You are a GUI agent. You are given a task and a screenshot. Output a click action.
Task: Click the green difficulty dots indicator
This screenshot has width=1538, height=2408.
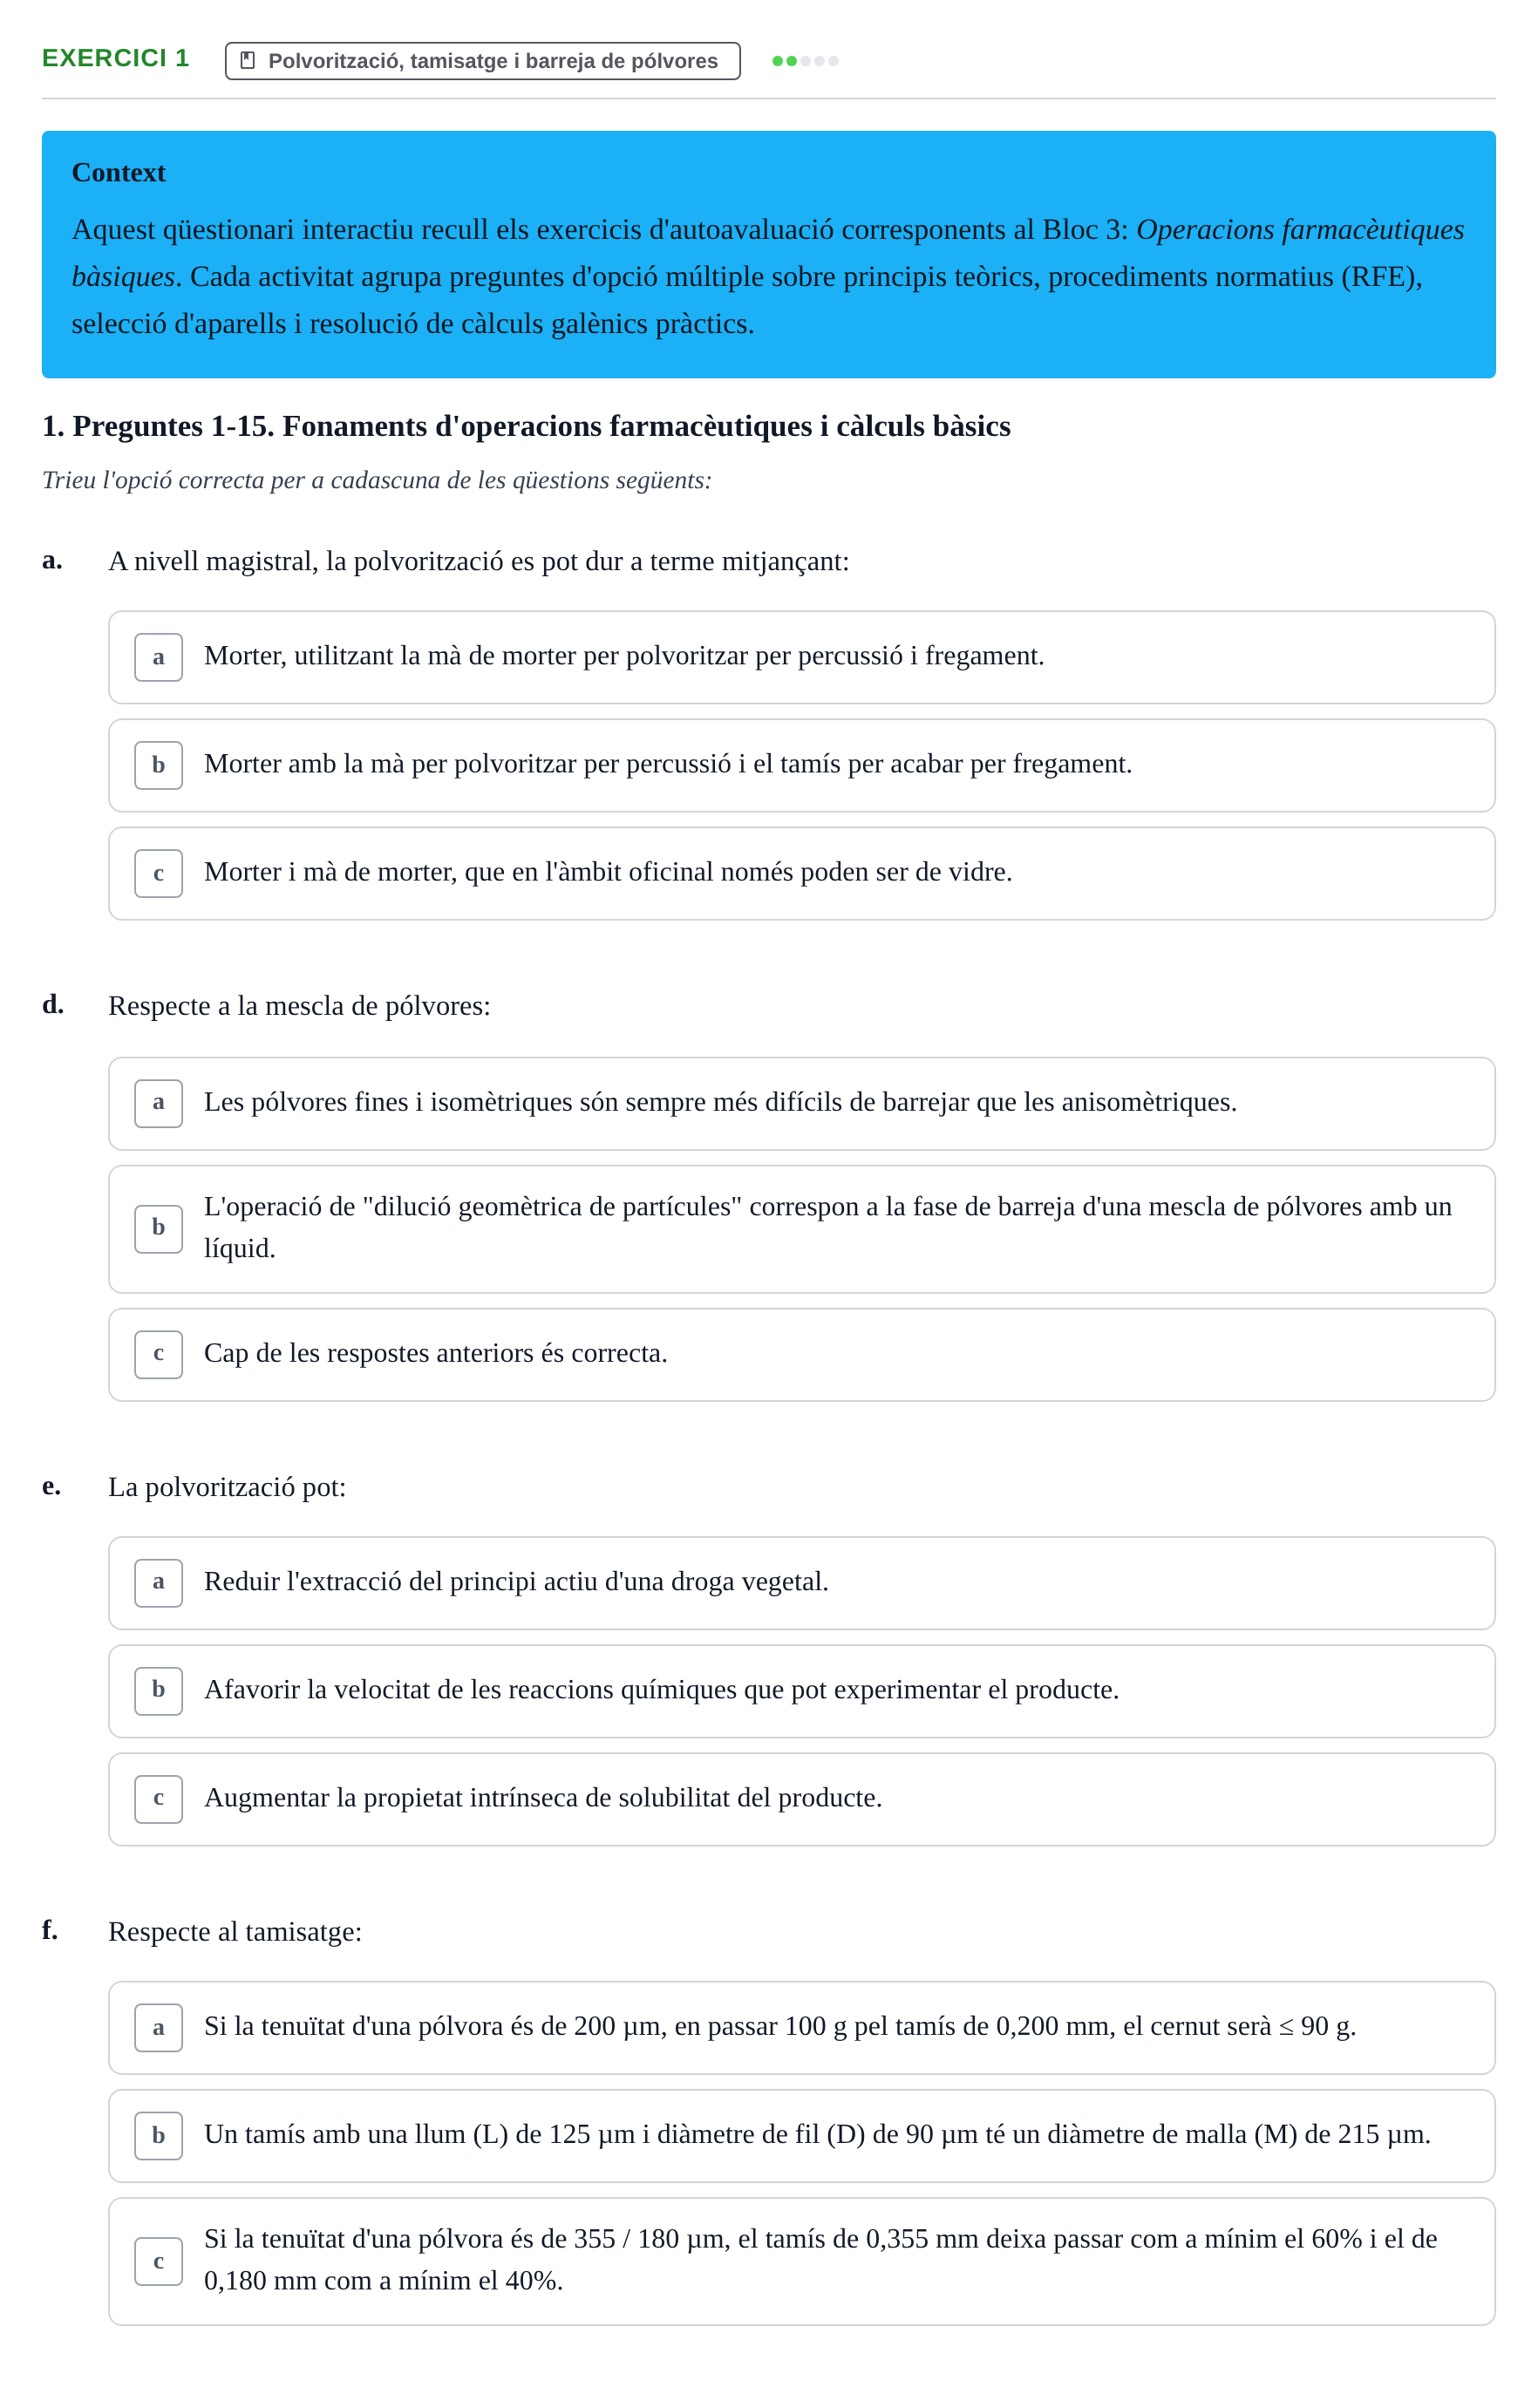tap(805, 61)
